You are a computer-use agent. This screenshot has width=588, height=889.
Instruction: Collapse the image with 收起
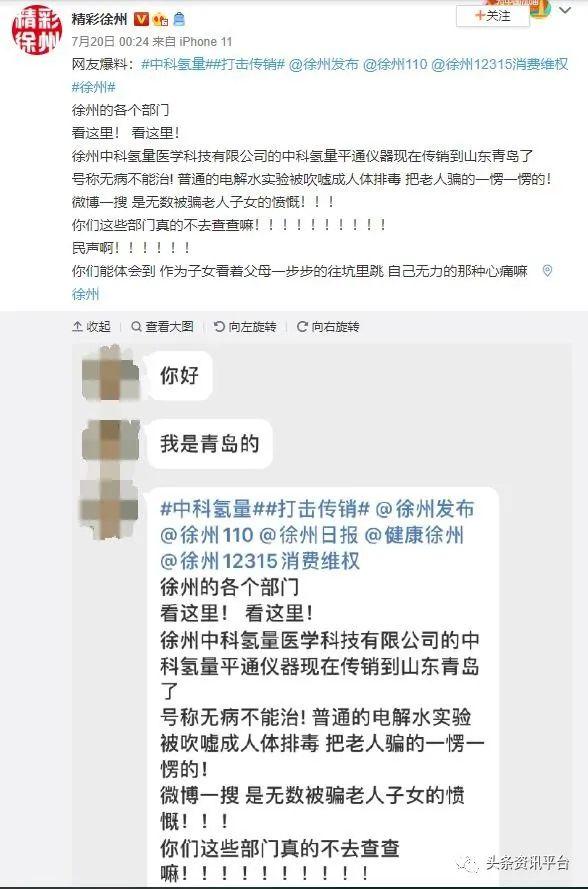tap(91, 327)
